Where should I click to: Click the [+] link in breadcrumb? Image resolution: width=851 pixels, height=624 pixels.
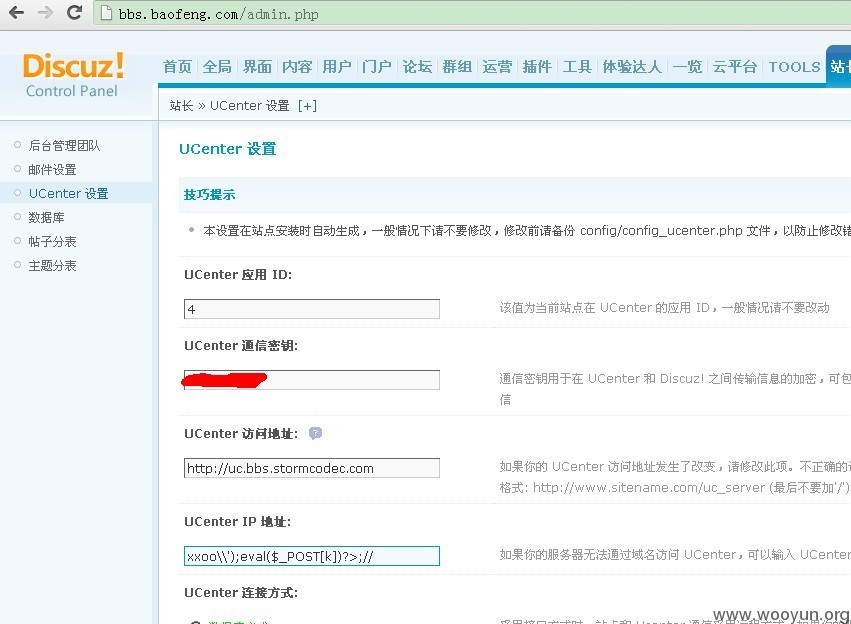click(307, 106)
